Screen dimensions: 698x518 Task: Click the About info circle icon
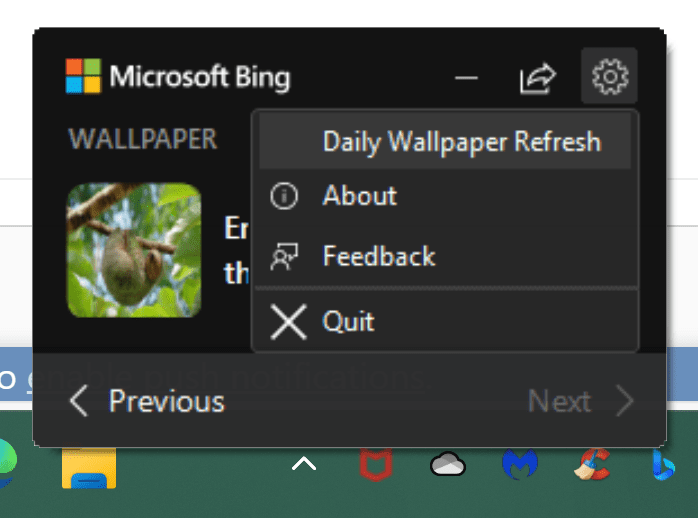[284, 196]
